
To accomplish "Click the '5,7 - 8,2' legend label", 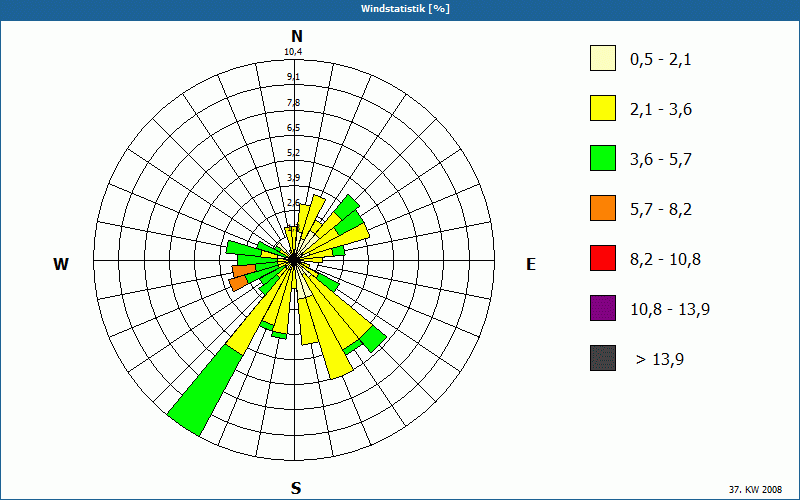I will tap(661, 210).
